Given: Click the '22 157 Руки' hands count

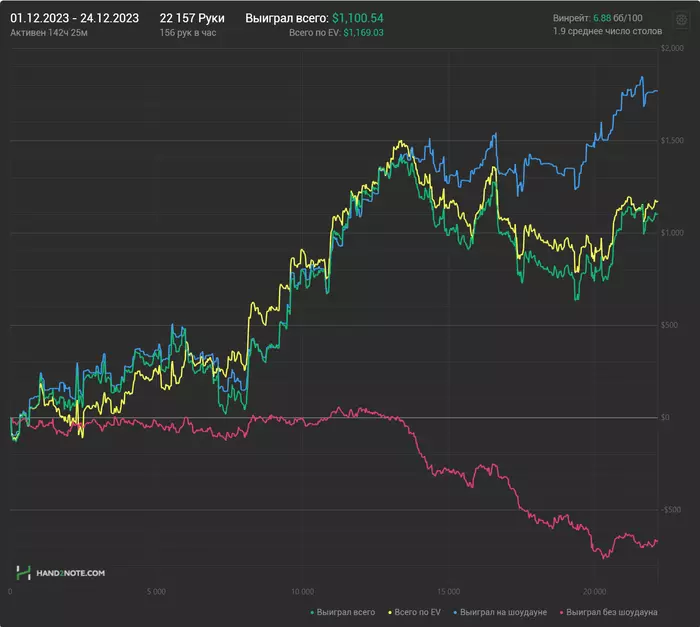Looking at the screenshot, I should pyautogui.click(x=192, y=18).
